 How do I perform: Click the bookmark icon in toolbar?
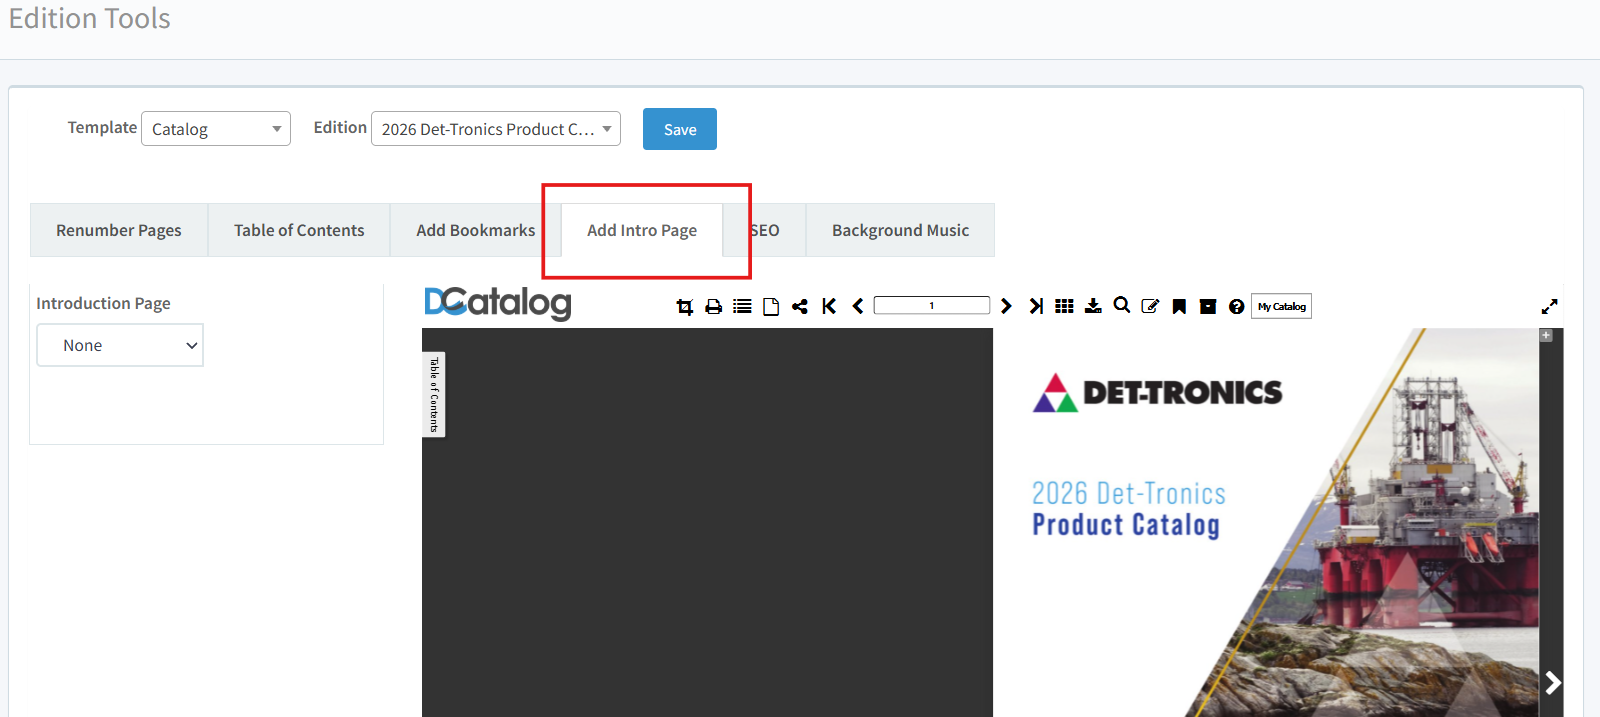(x=1179, y=307)
